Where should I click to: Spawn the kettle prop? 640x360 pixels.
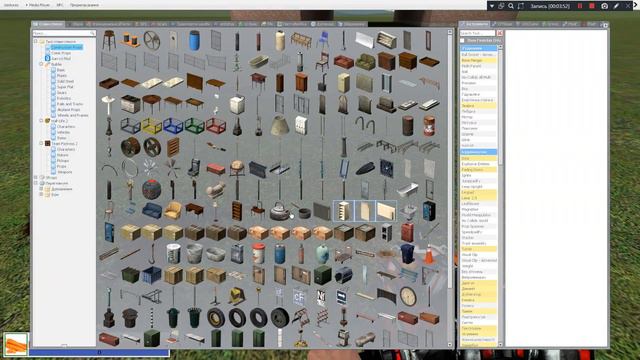(280, 211)
